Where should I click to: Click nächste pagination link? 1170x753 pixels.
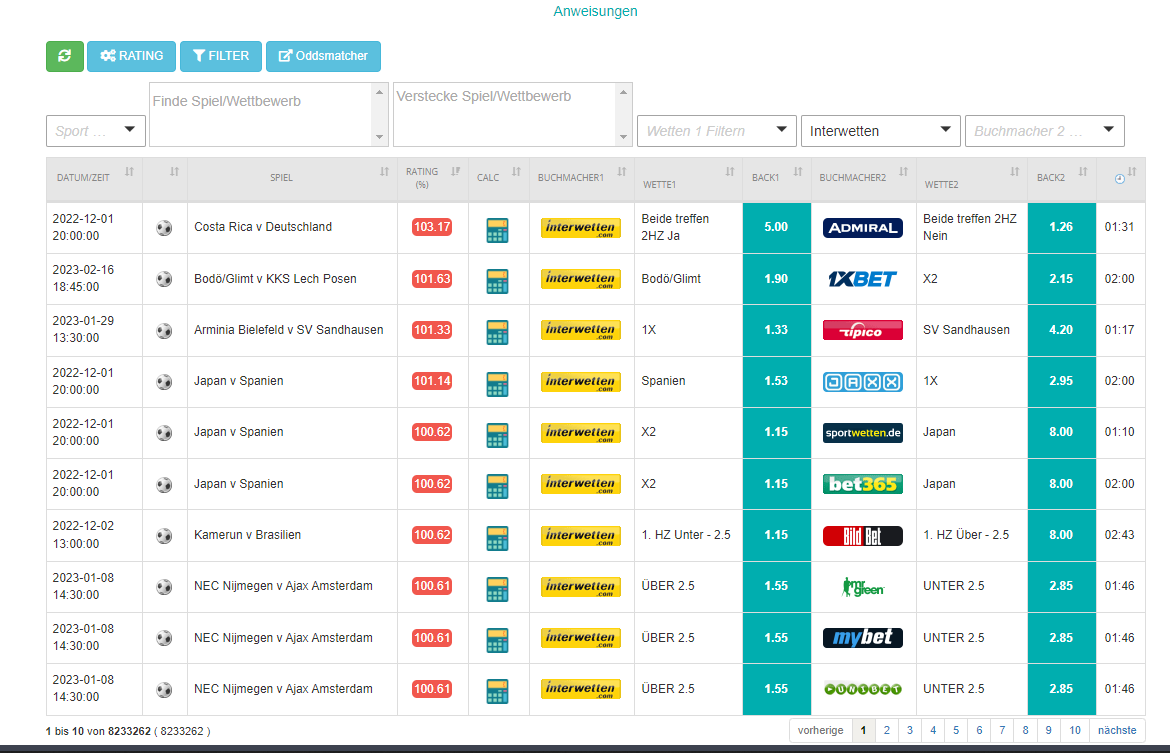[1117, 731]
